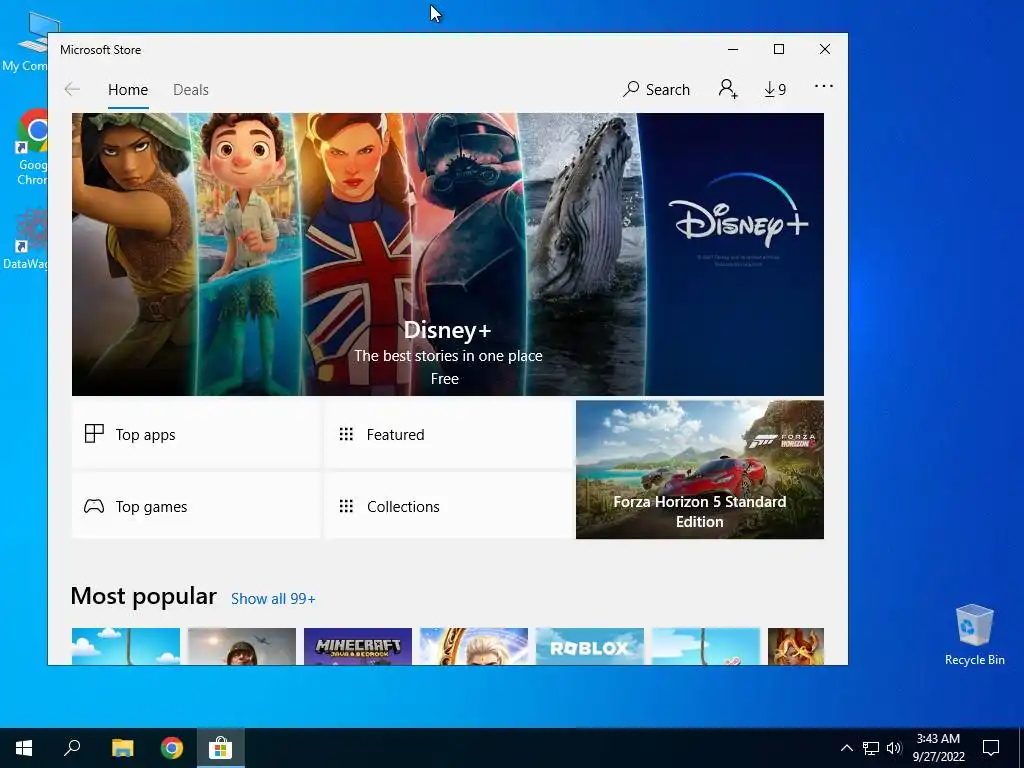Screen dimensions: 1024x768
Task: Open Top apps tile
Action: (x=196, y=434)
